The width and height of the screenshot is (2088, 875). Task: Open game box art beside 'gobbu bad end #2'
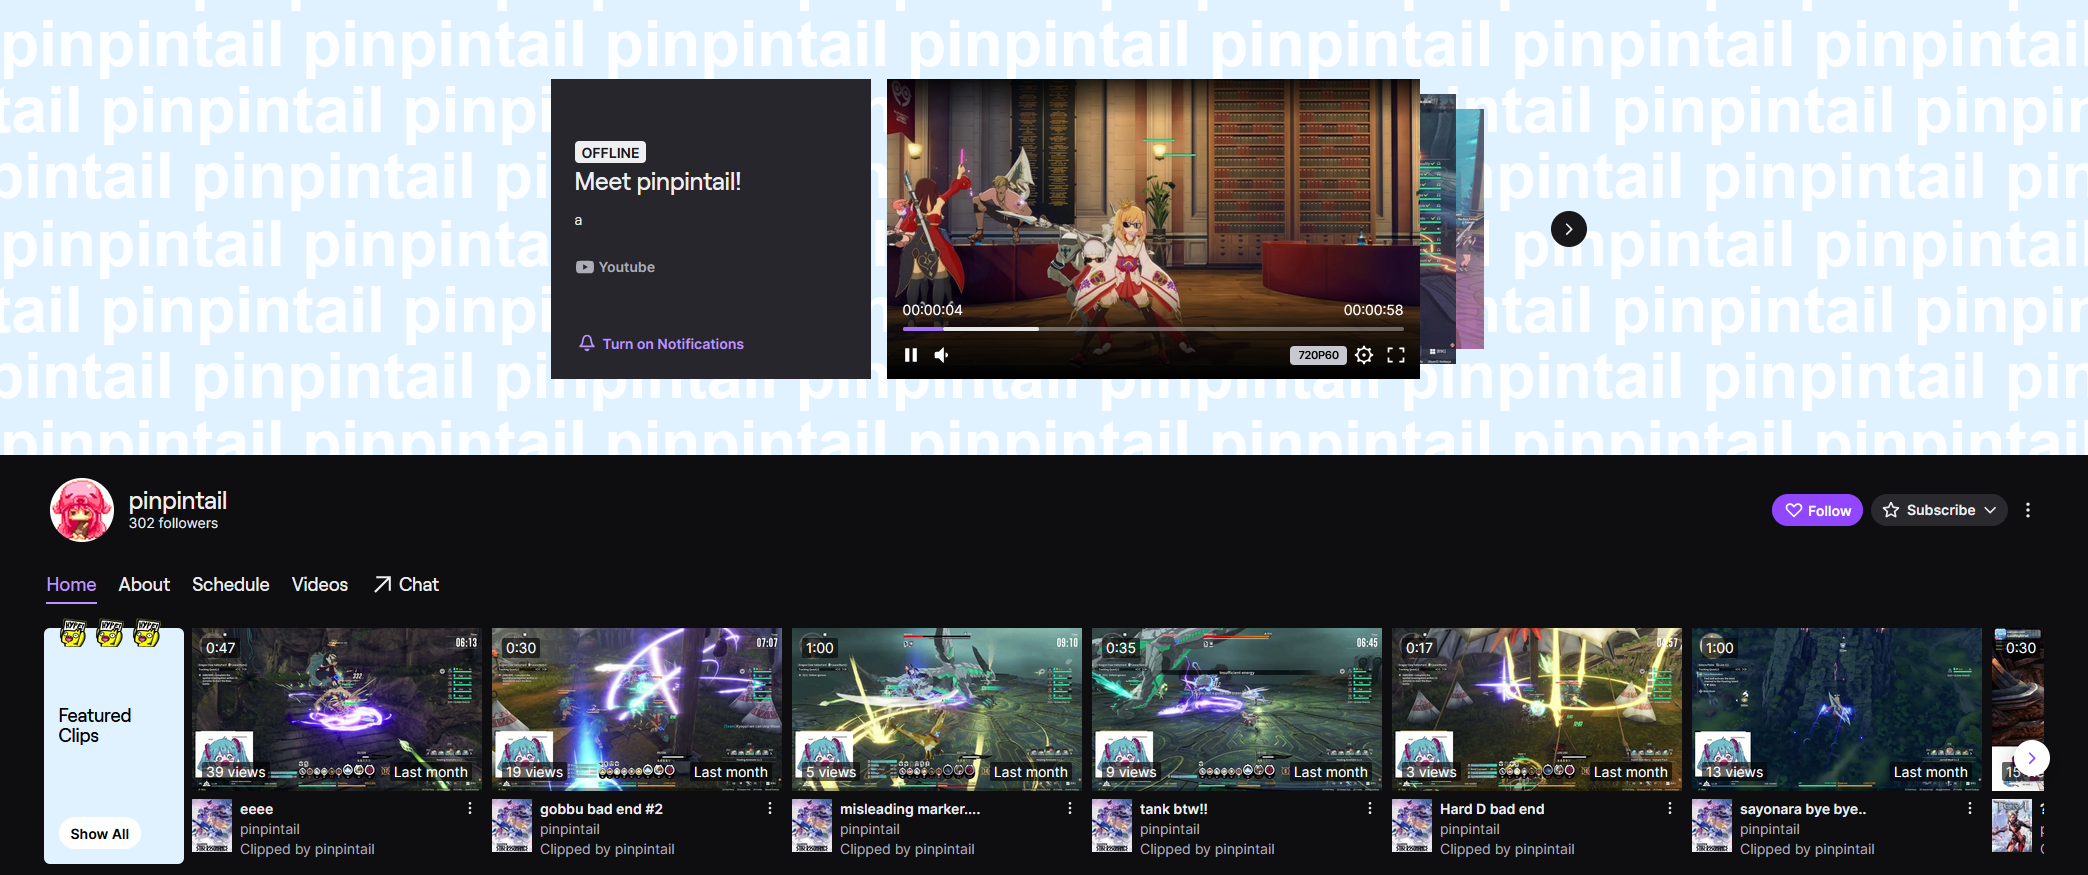click(512, 826)
